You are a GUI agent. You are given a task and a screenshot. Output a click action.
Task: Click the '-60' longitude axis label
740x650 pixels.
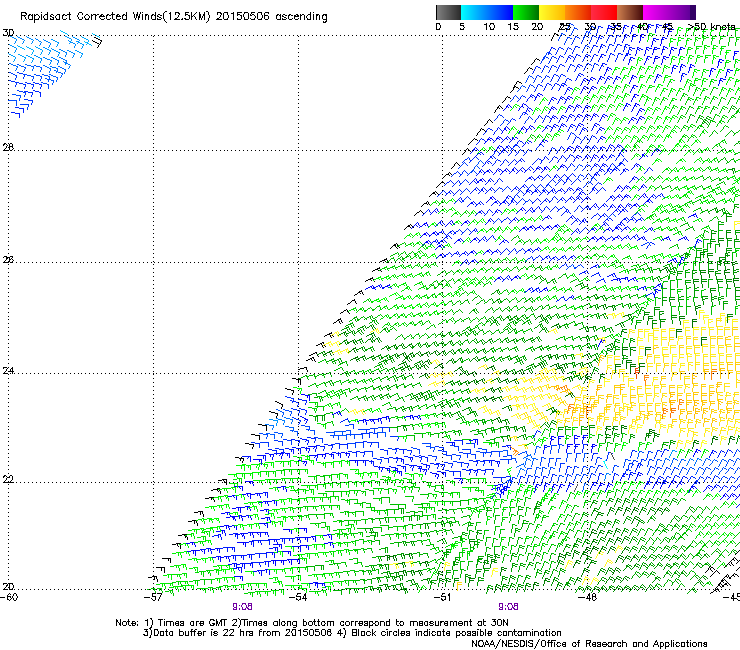click(x=9, y=597)
